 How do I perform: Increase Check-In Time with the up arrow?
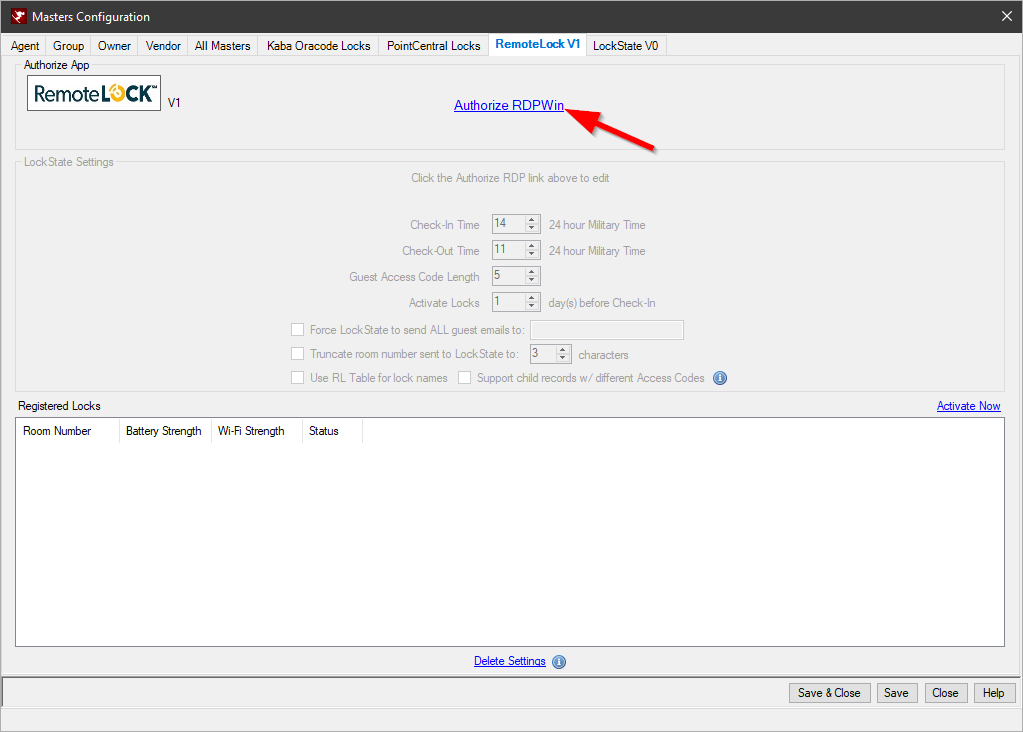point(531,219)
